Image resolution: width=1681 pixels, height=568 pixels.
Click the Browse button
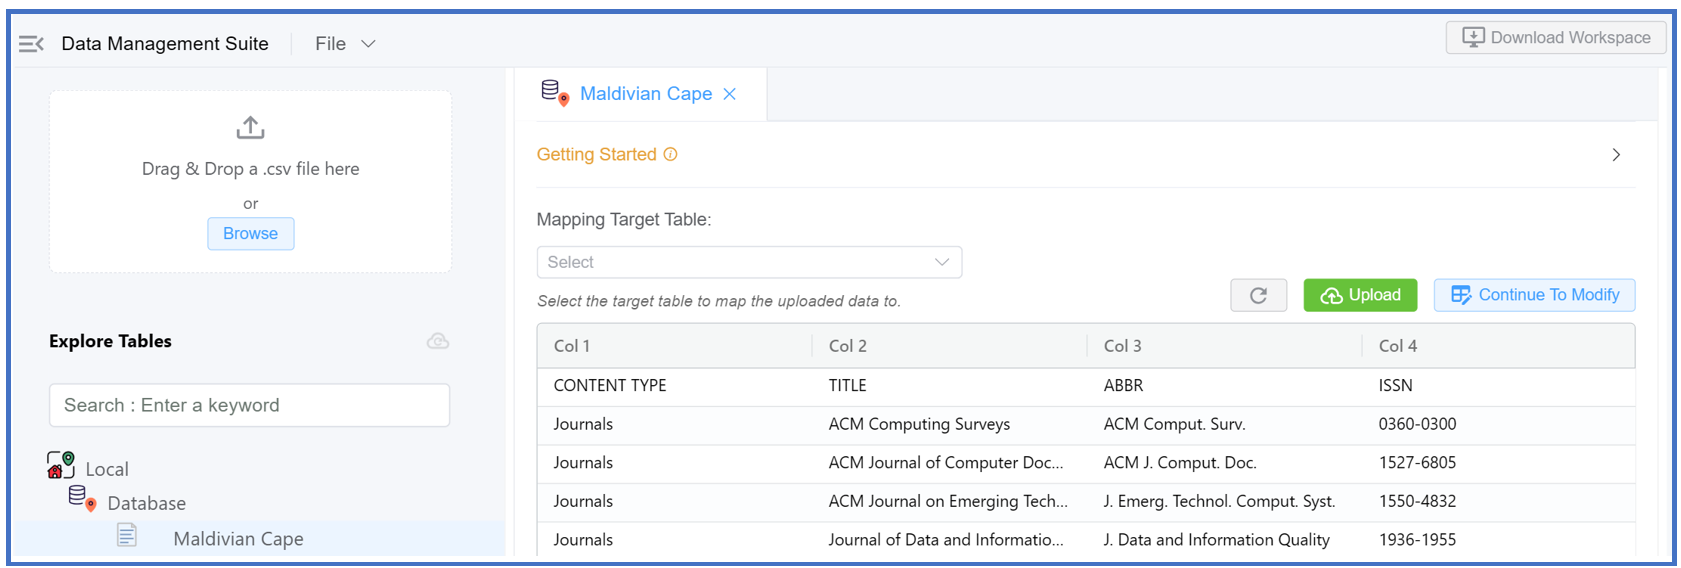click(x=250, y=234)
